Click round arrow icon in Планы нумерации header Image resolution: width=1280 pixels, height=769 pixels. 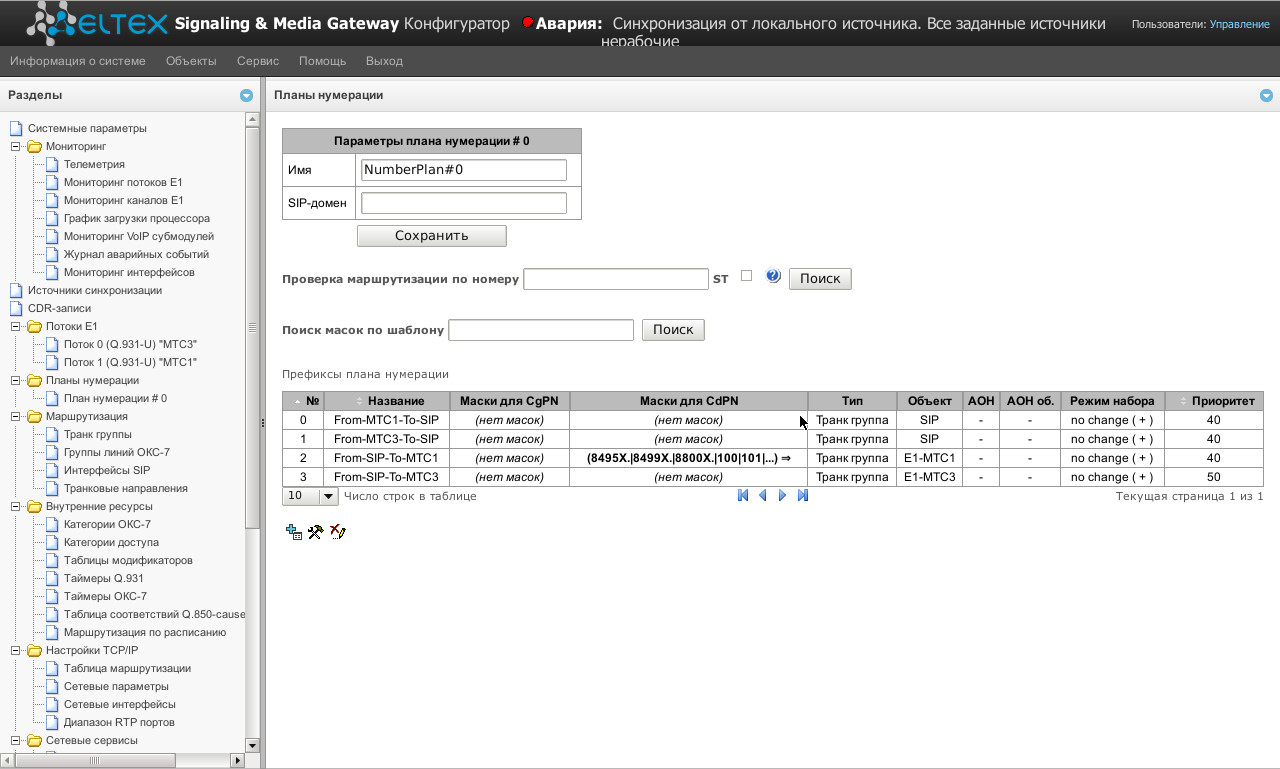(x=1266, y=96)
